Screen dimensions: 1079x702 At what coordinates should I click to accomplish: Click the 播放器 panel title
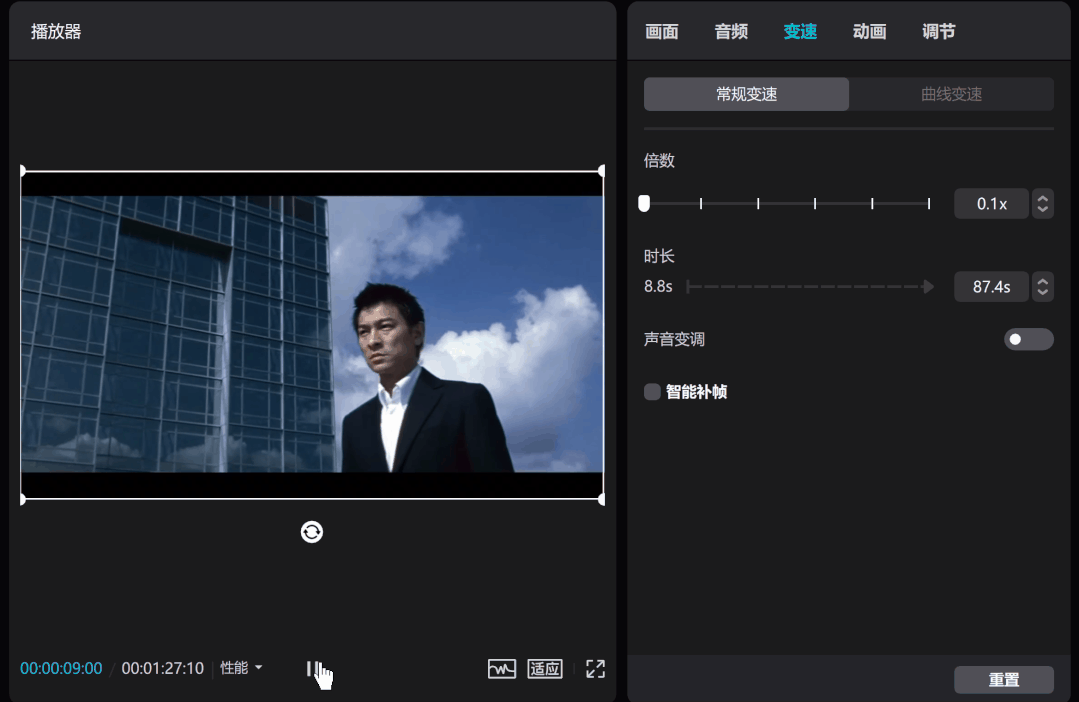pyautogui.click(x=56, y=32)
